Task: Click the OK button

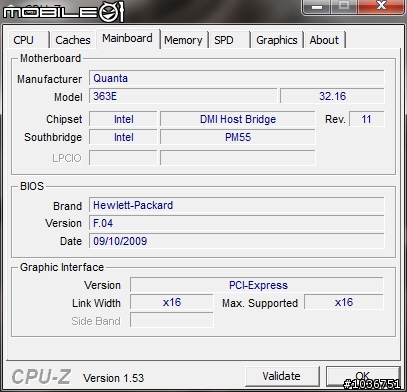Action: (363, 376)
